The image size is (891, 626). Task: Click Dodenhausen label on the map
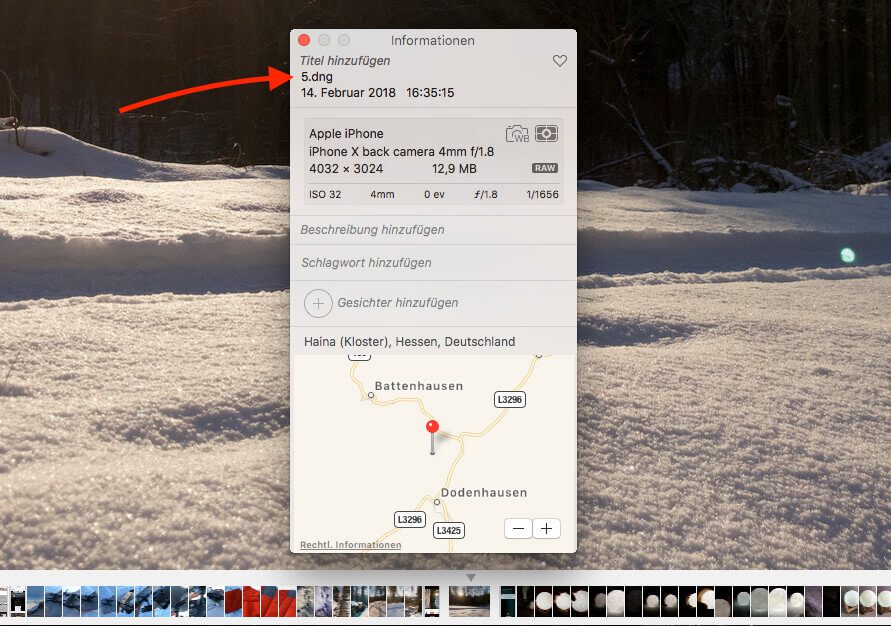point(484,493)
